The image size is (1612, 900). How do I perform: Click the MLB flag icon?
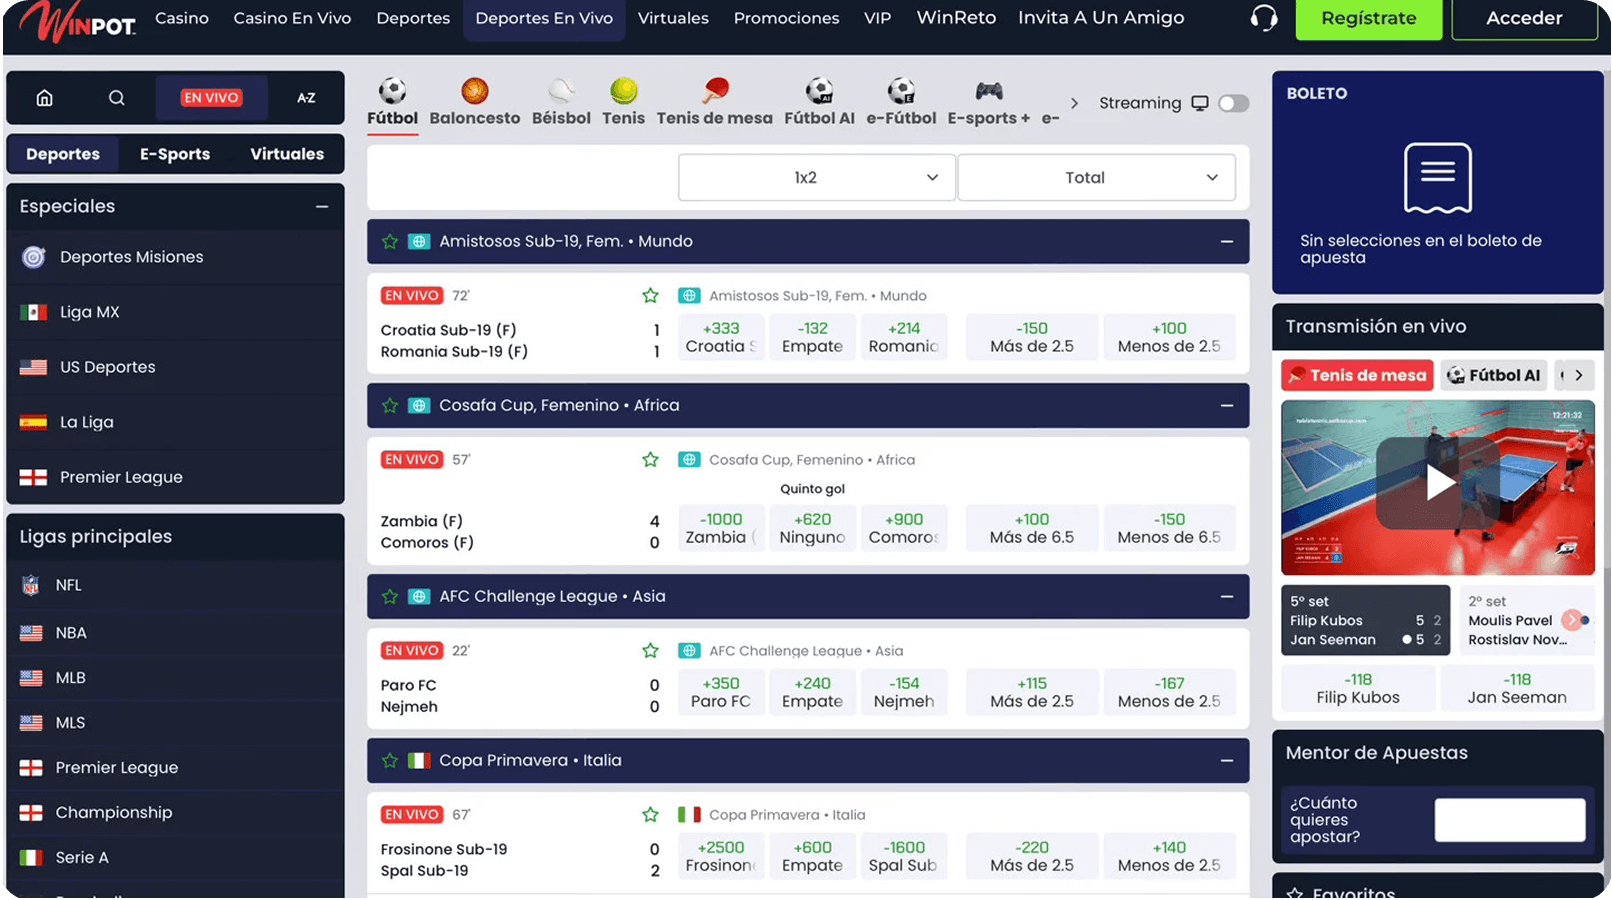pos(31,678)
